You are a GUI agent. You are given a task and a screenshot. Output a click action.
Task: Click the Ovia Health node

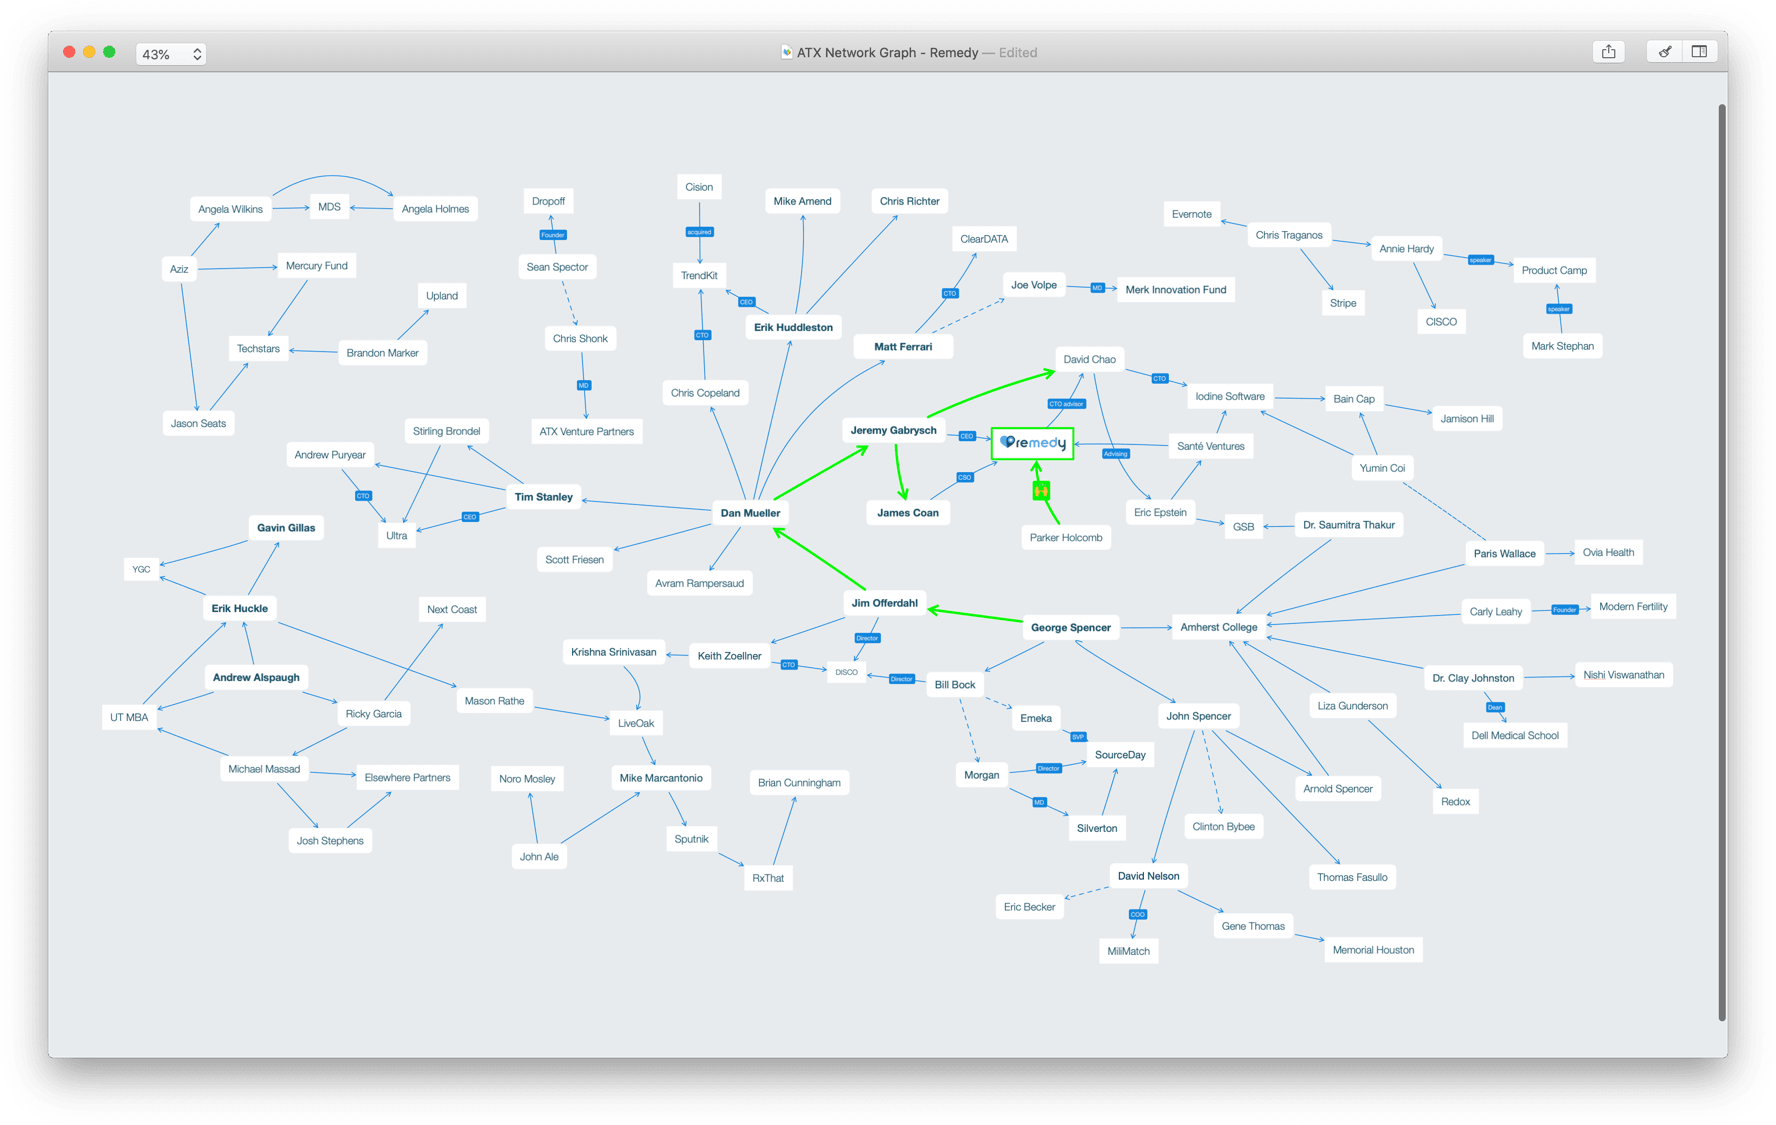click(x=1608, y=553)
